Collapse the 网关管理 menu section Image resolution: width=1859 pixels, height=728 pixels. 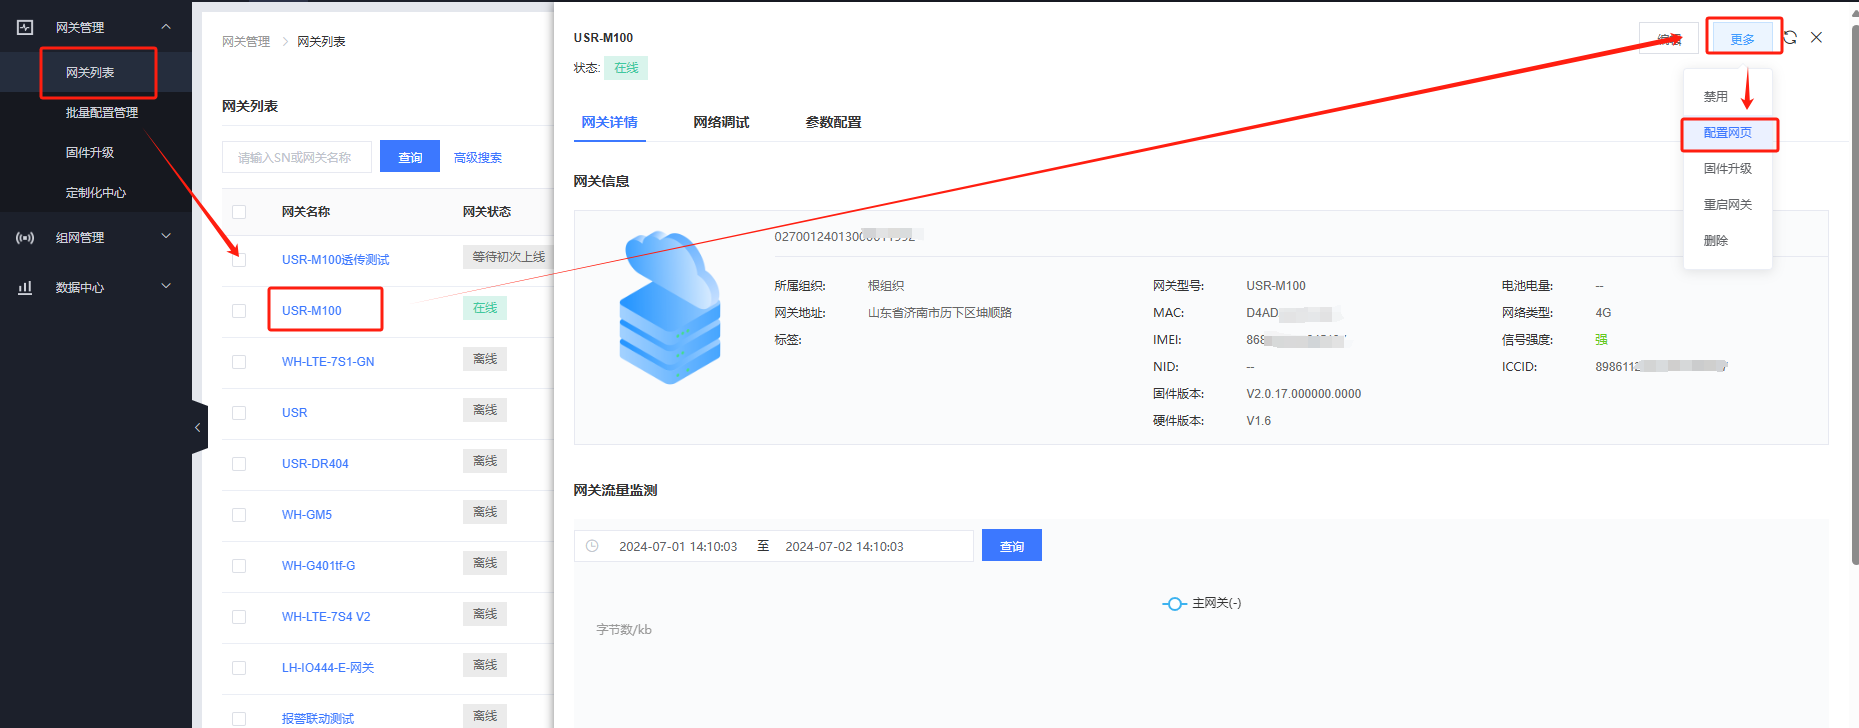click(x=166, y=27)
